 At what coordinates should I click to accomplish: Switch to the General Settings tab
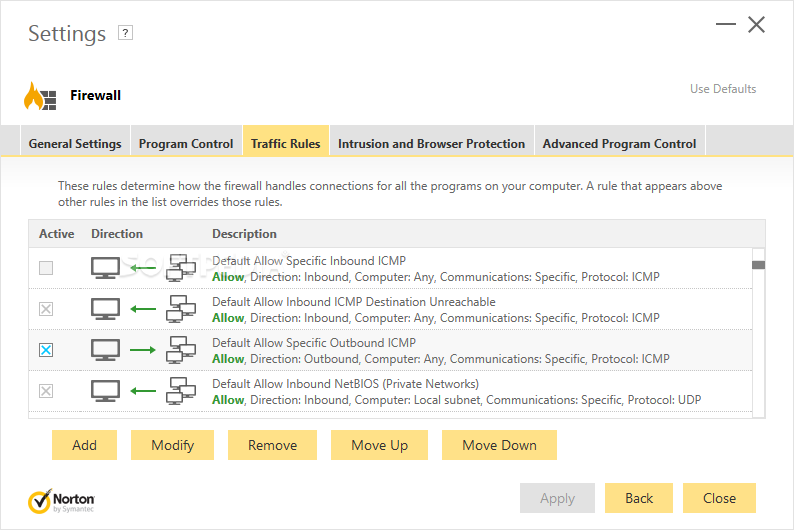coord(75,143)
